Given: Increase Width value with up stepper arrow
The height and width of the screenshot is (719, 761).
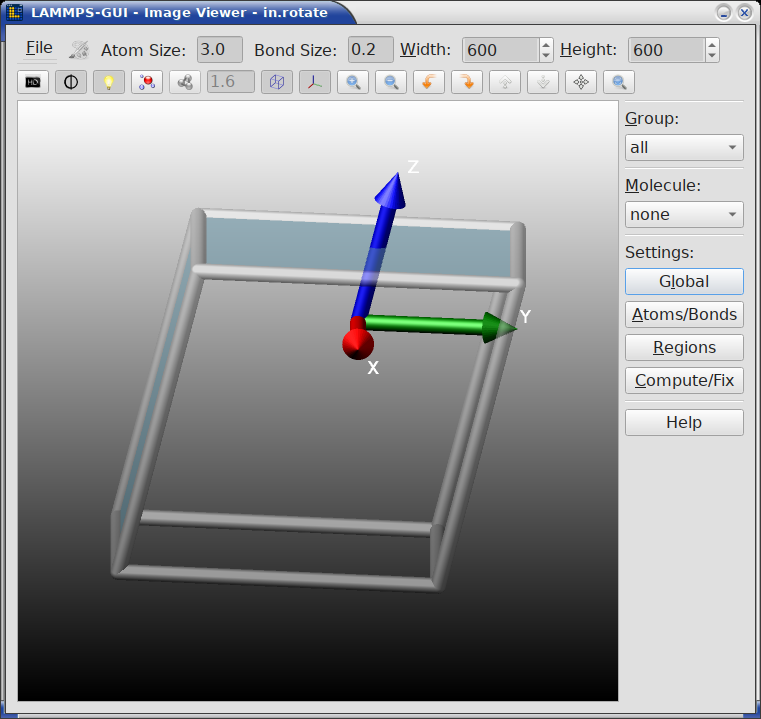Looking at the screenshot, I should coord(546,44).
